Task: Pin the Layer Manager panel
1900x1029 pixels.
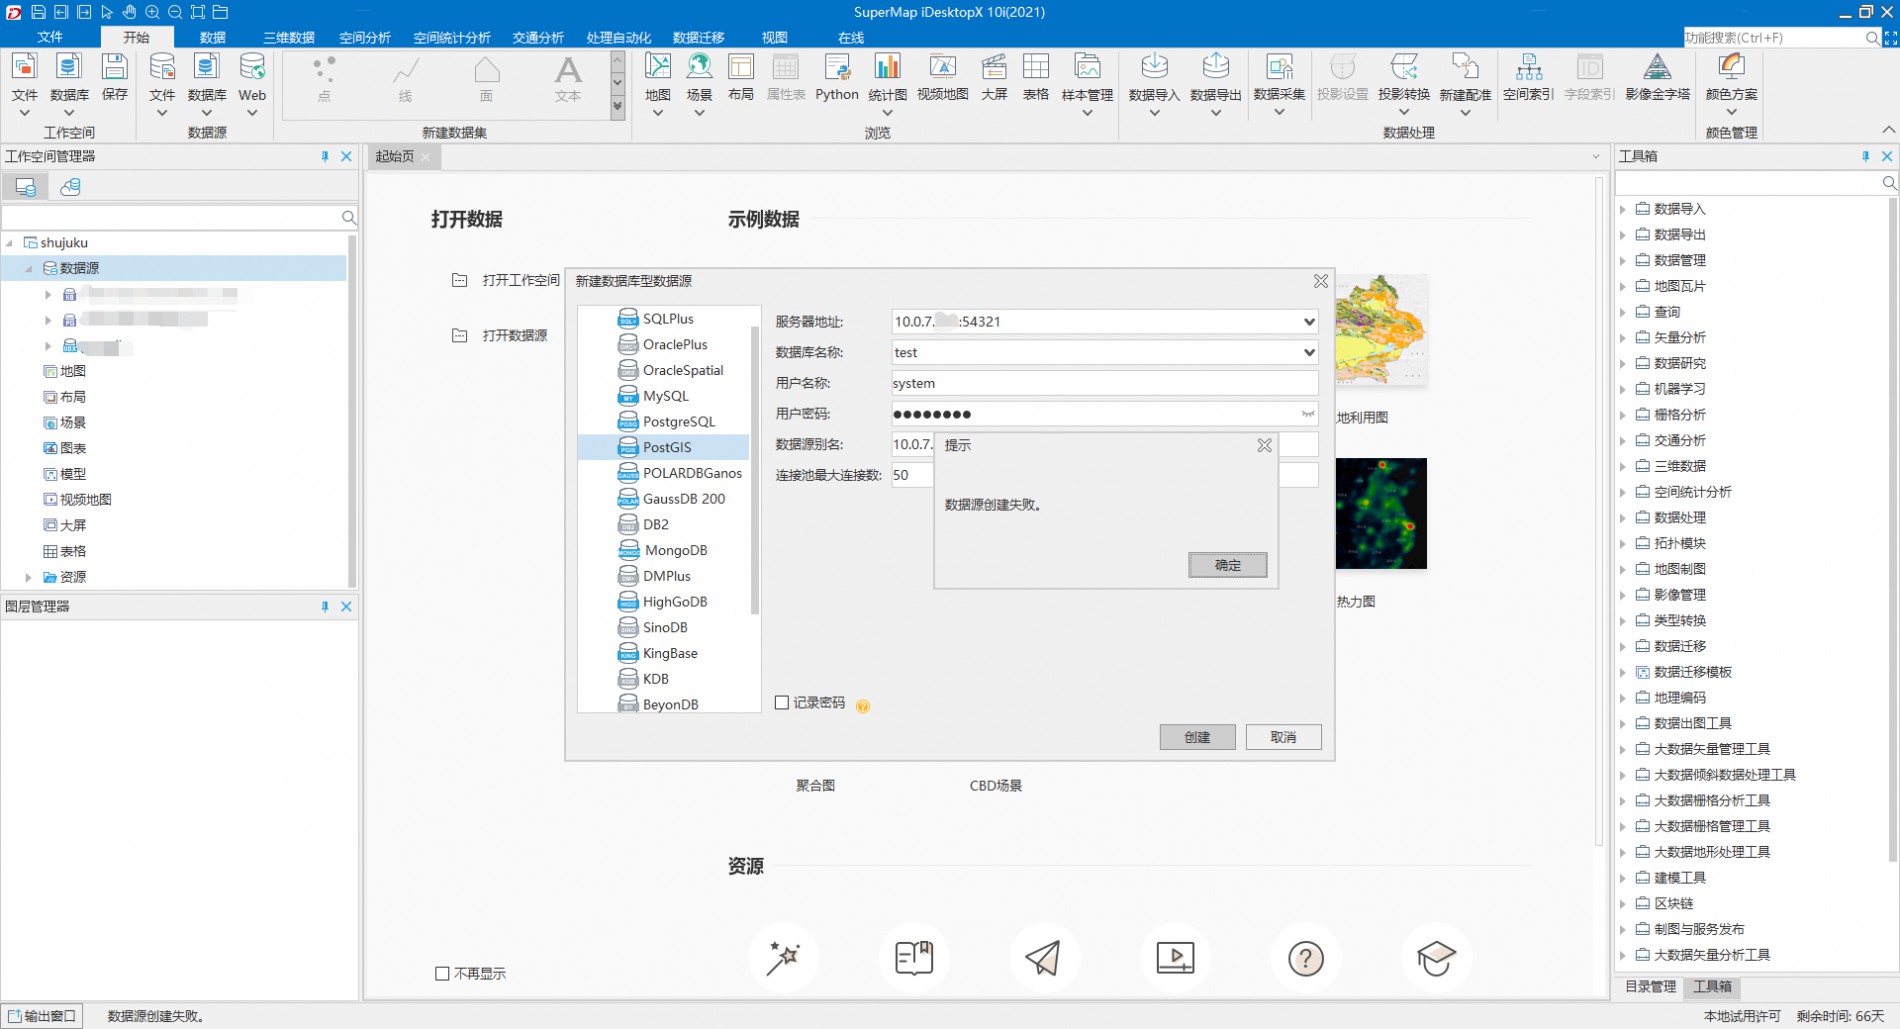Action: [325, 607]
